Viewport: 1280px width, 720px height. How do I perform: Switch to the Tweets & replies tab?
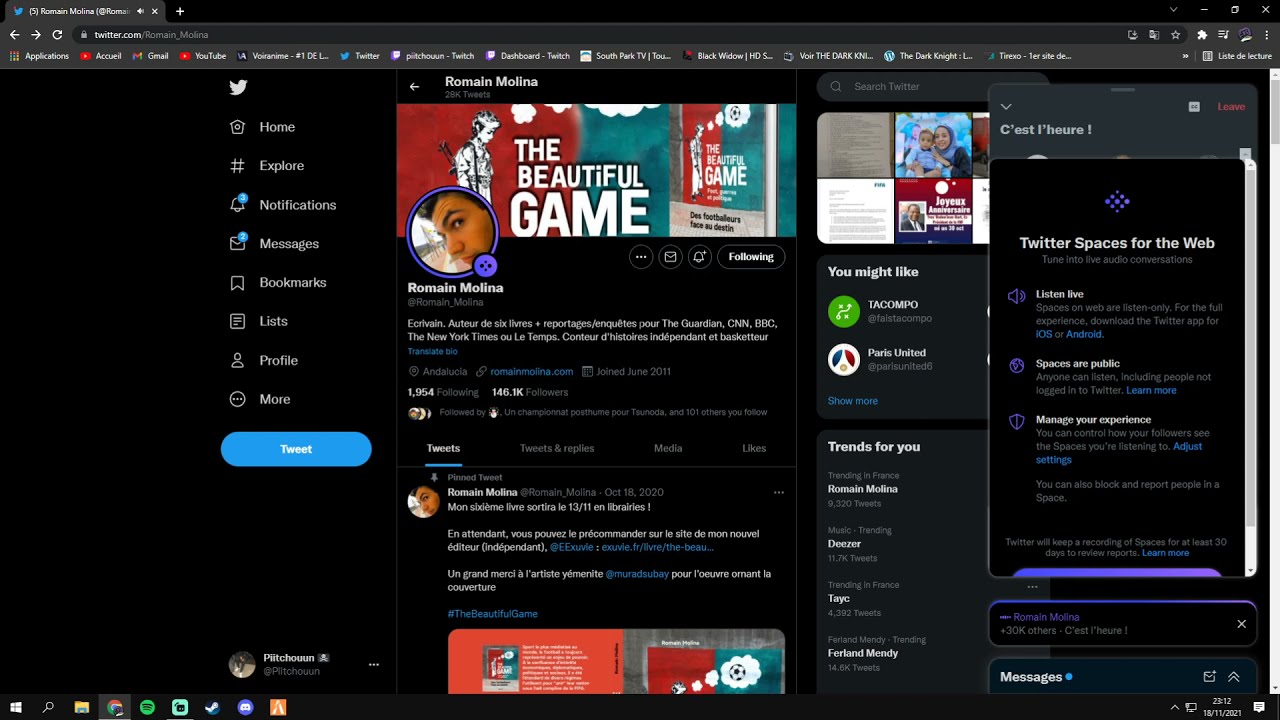(x=557, y=448)
